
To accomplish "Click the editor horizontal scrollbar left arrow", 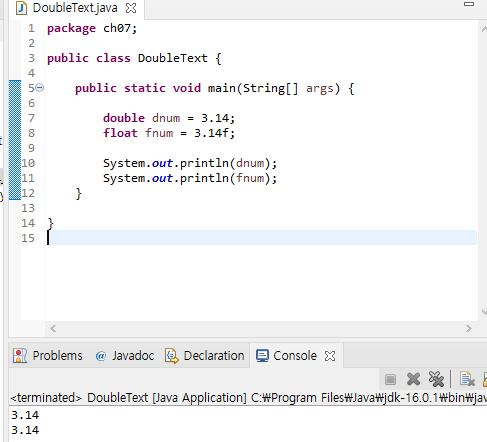I will pos(53,329).
